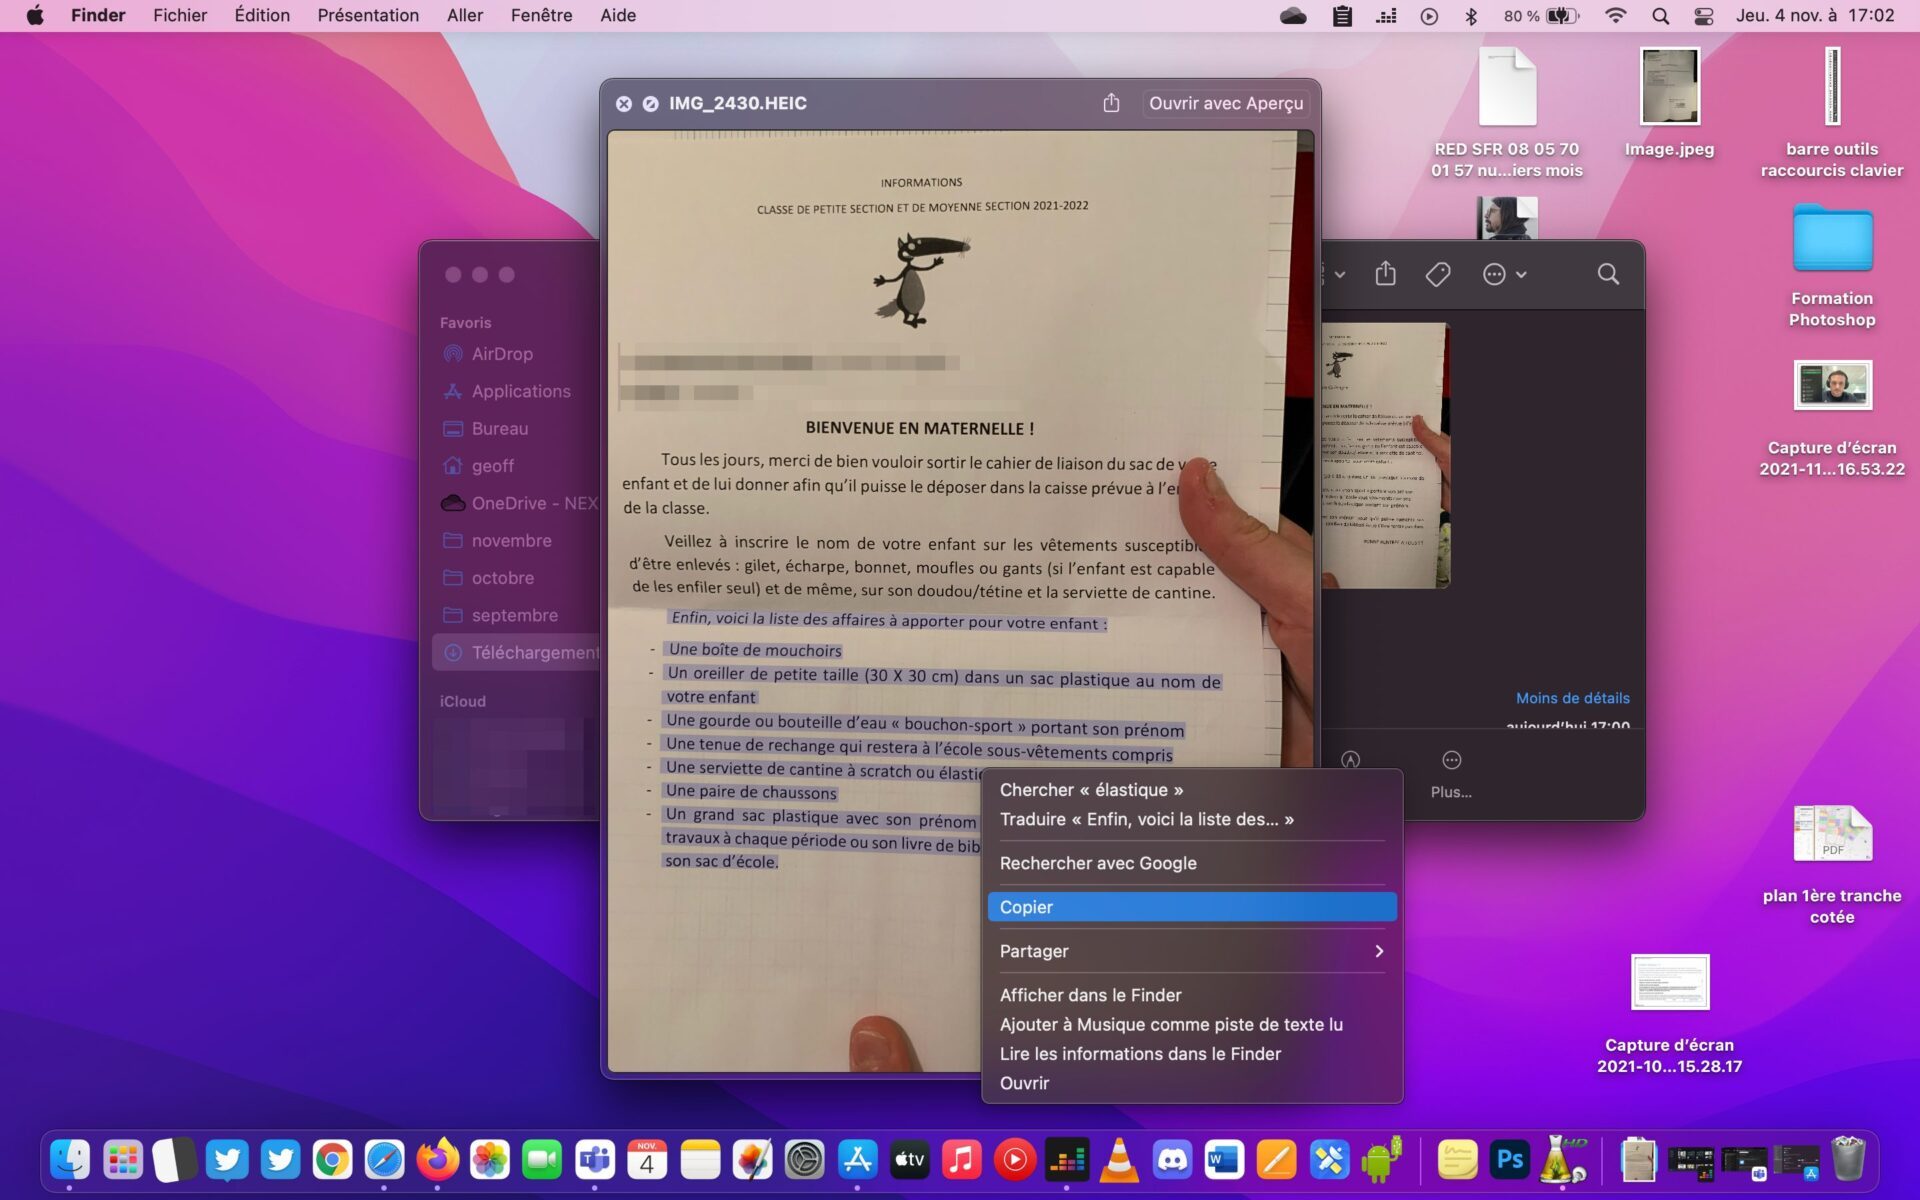1920x1200 pixels.
Task: Select Chercher « élastique » menu entry
Action: tap(1192, 790)
